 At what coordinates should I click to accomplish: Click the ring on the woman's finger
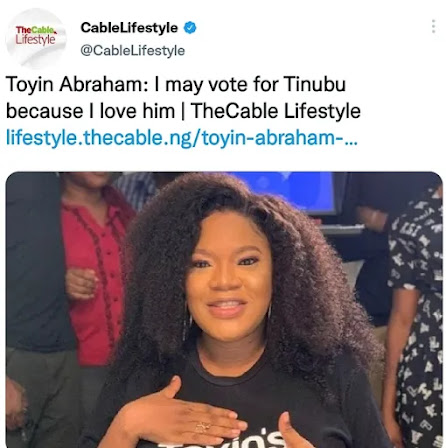click(203, 427)
